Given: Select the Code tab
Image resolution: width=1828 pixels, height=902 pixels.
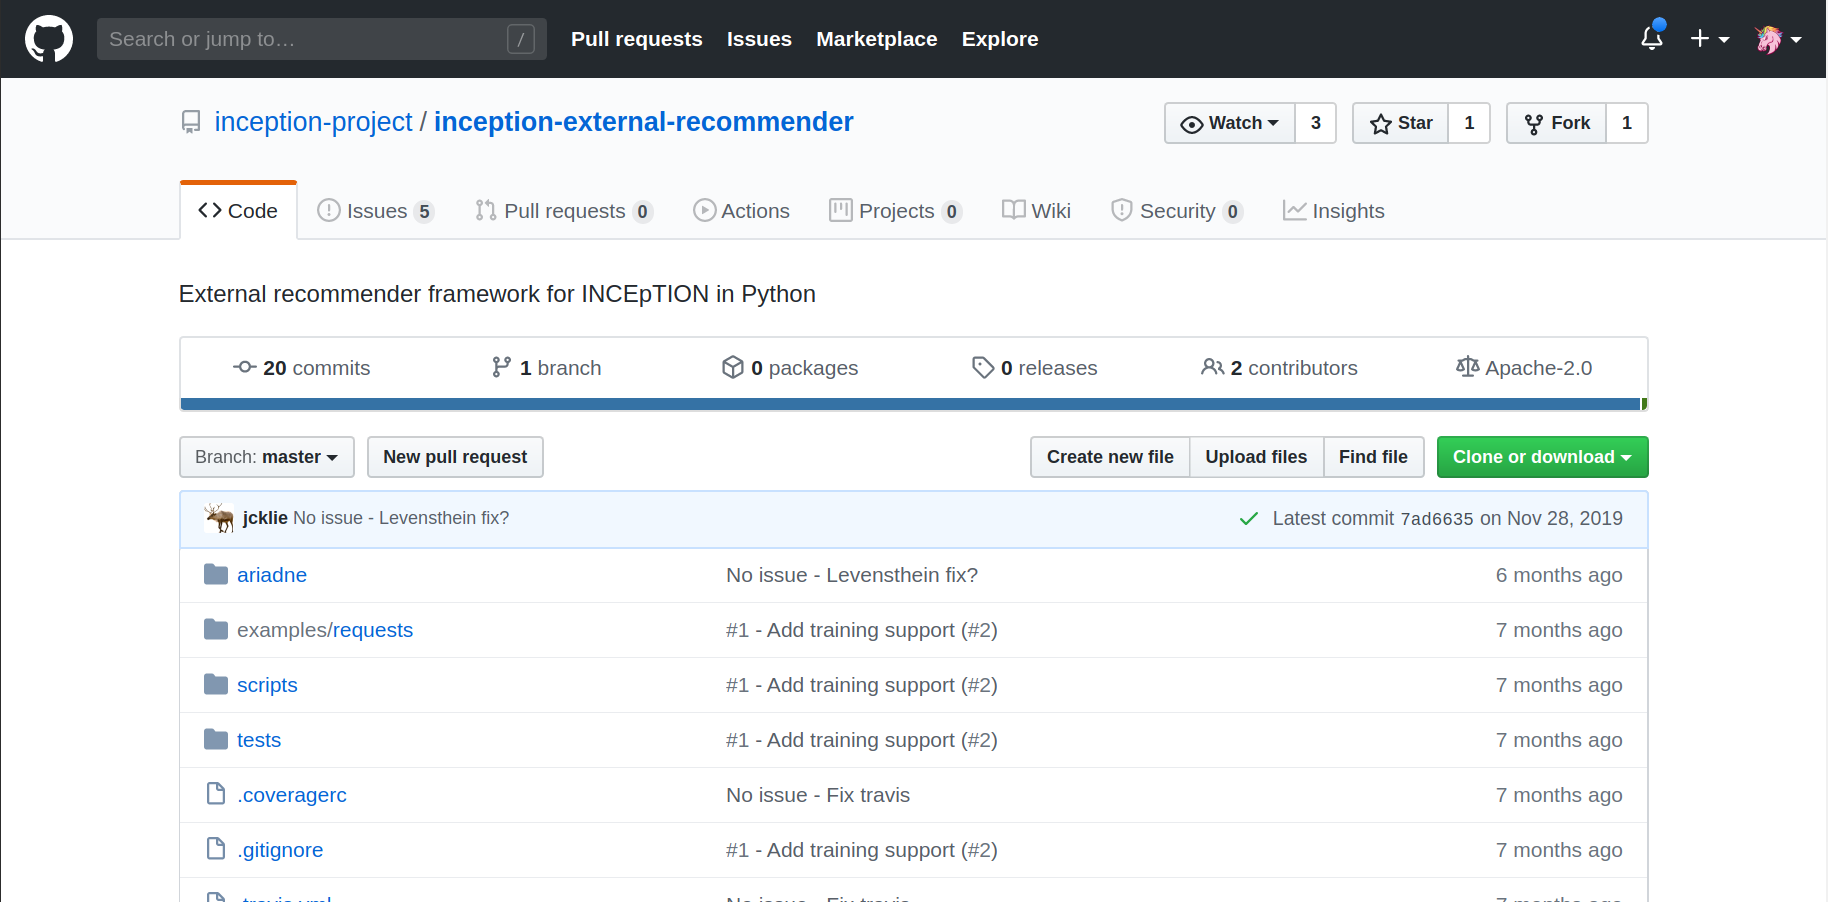Looking at the screenshot, I should (x=238, y=211).
